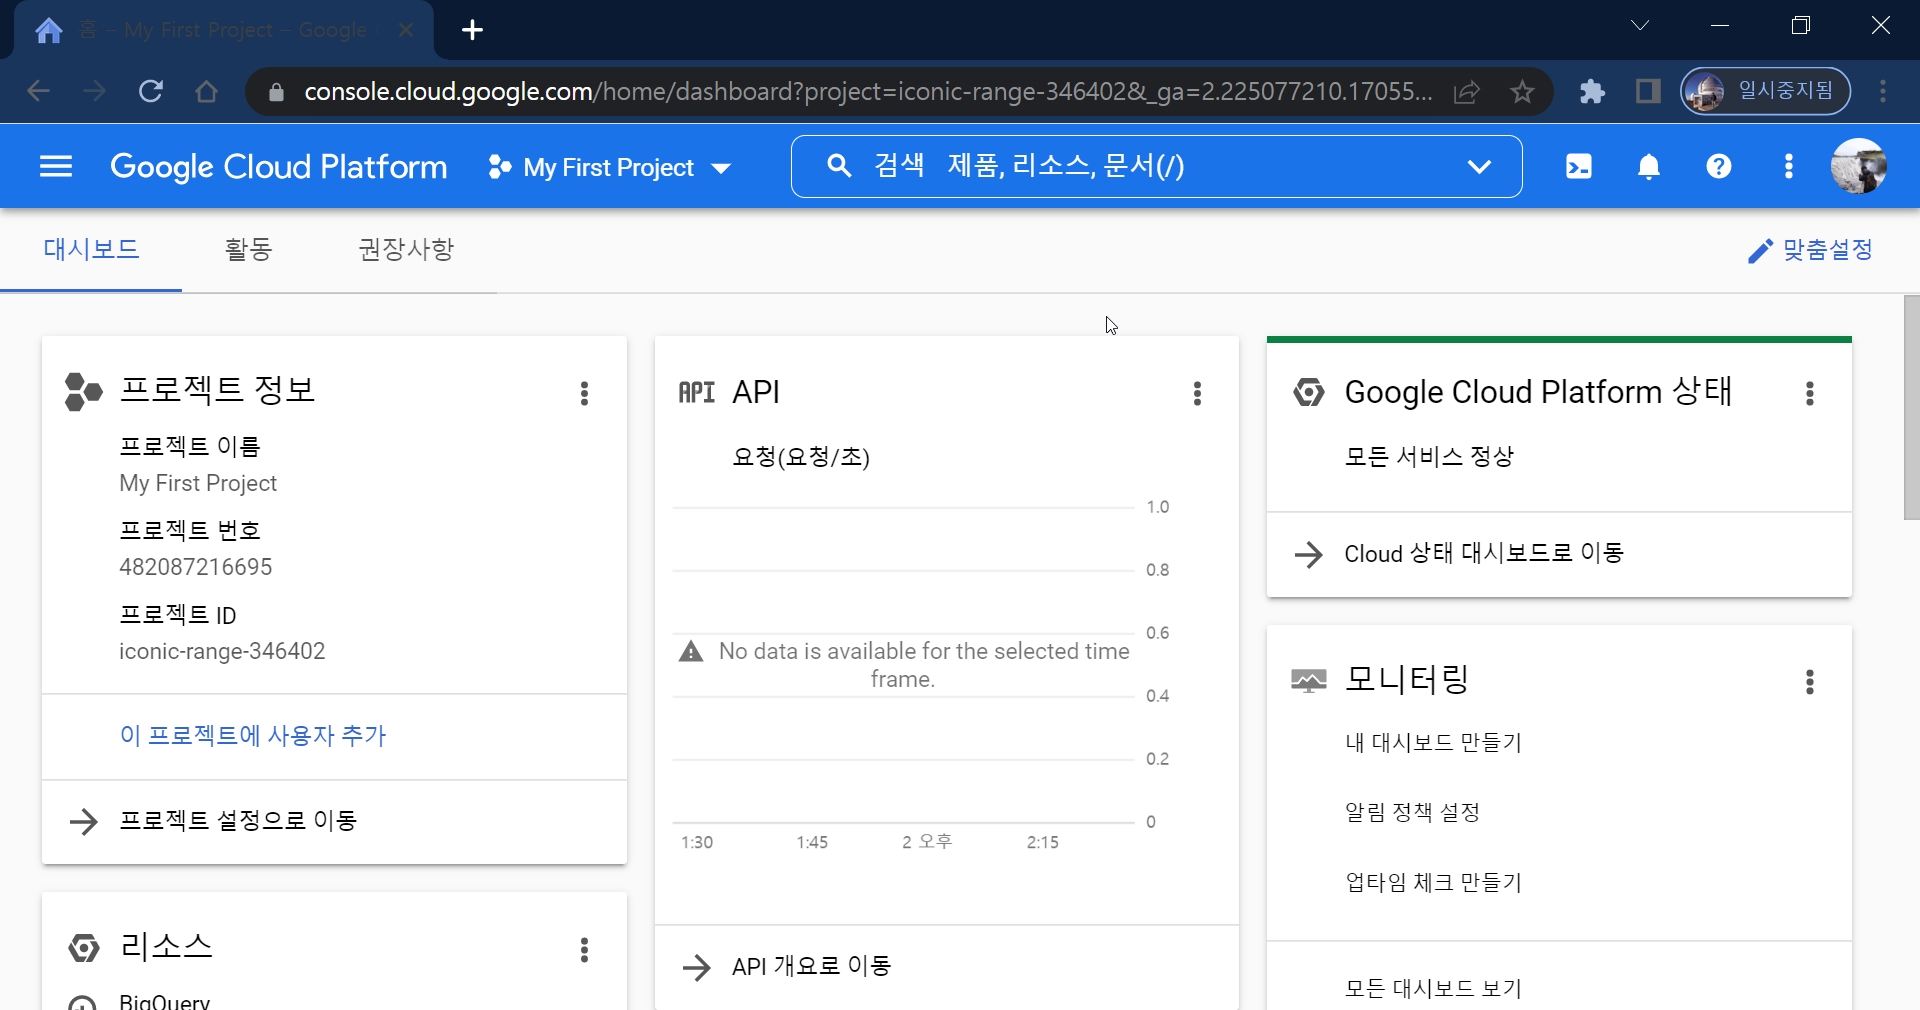Click 알림 정책 설정
1920x1010 pixels.
[1412, 812]
